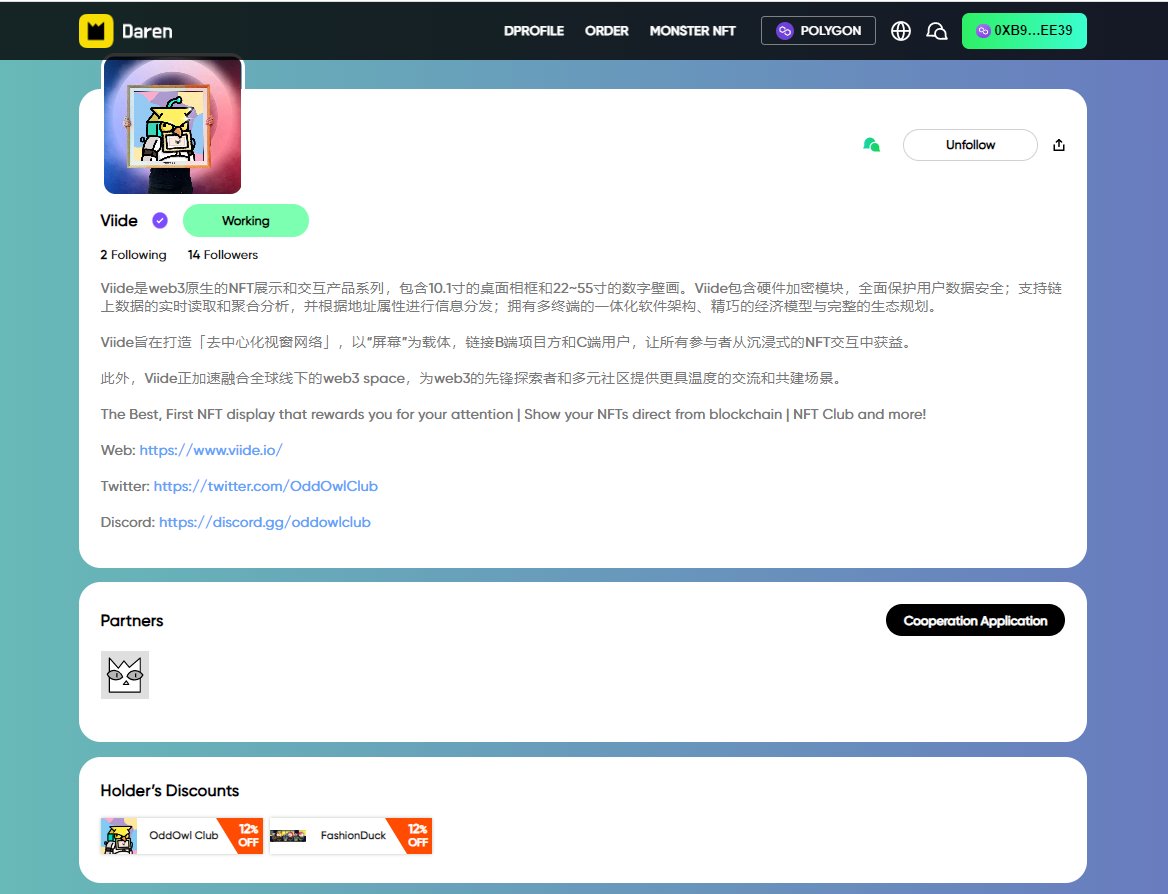The width and height of the screenshot is (1168, 894).
Task: Click the Viide profile name
Action: 119,221
